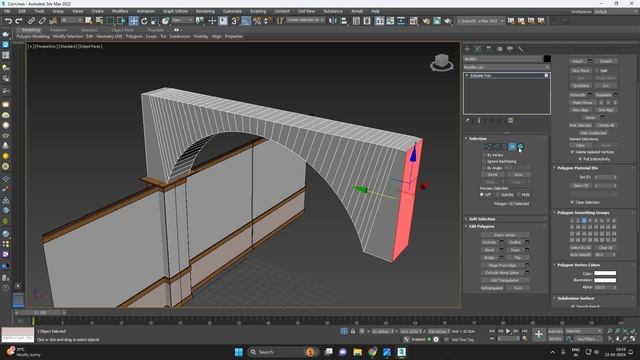Toggle the Full Interactivity checkbox

(580, 159)
